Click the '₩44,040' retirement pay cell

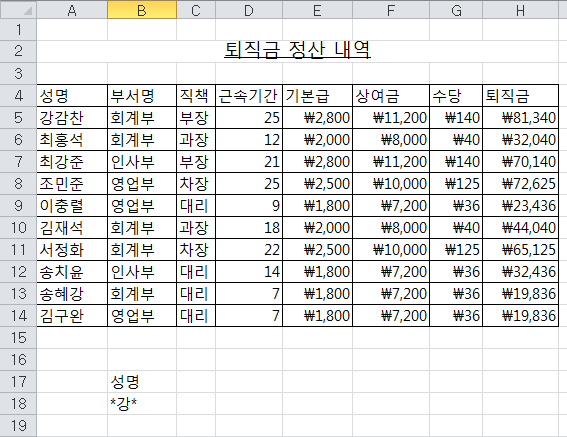pos(520,228)
